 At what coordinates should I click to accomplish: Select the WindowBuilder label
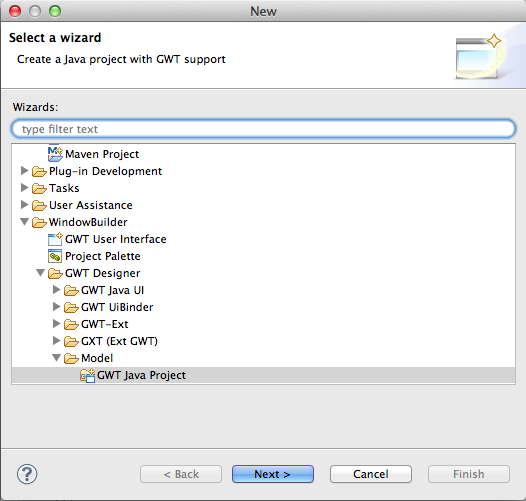tap(88, 222)
